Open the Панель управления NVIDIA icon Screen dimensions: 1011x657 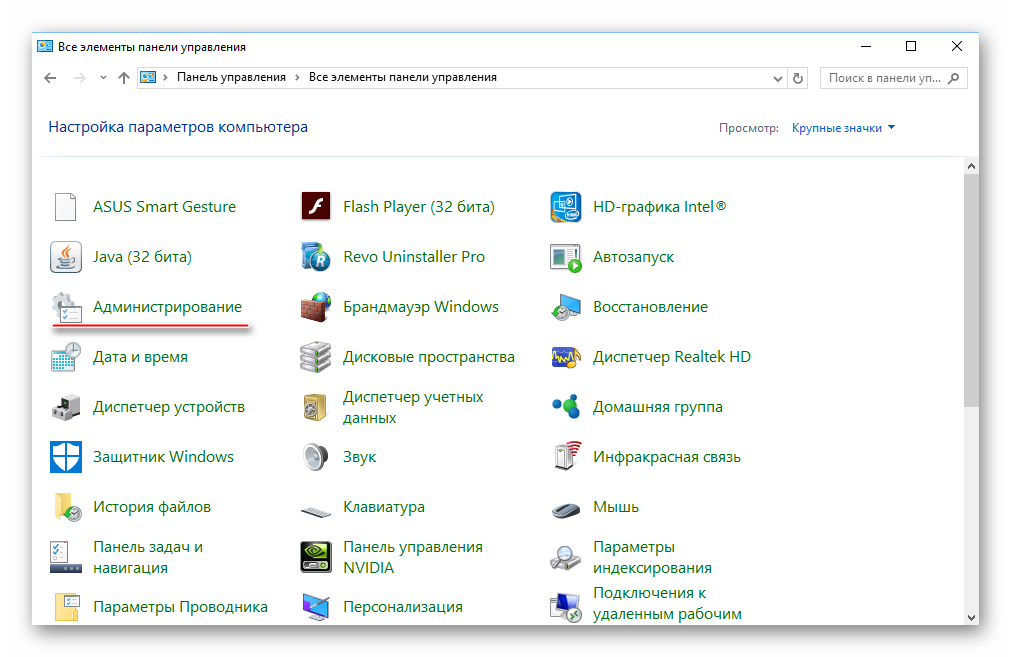pos(316,557)
